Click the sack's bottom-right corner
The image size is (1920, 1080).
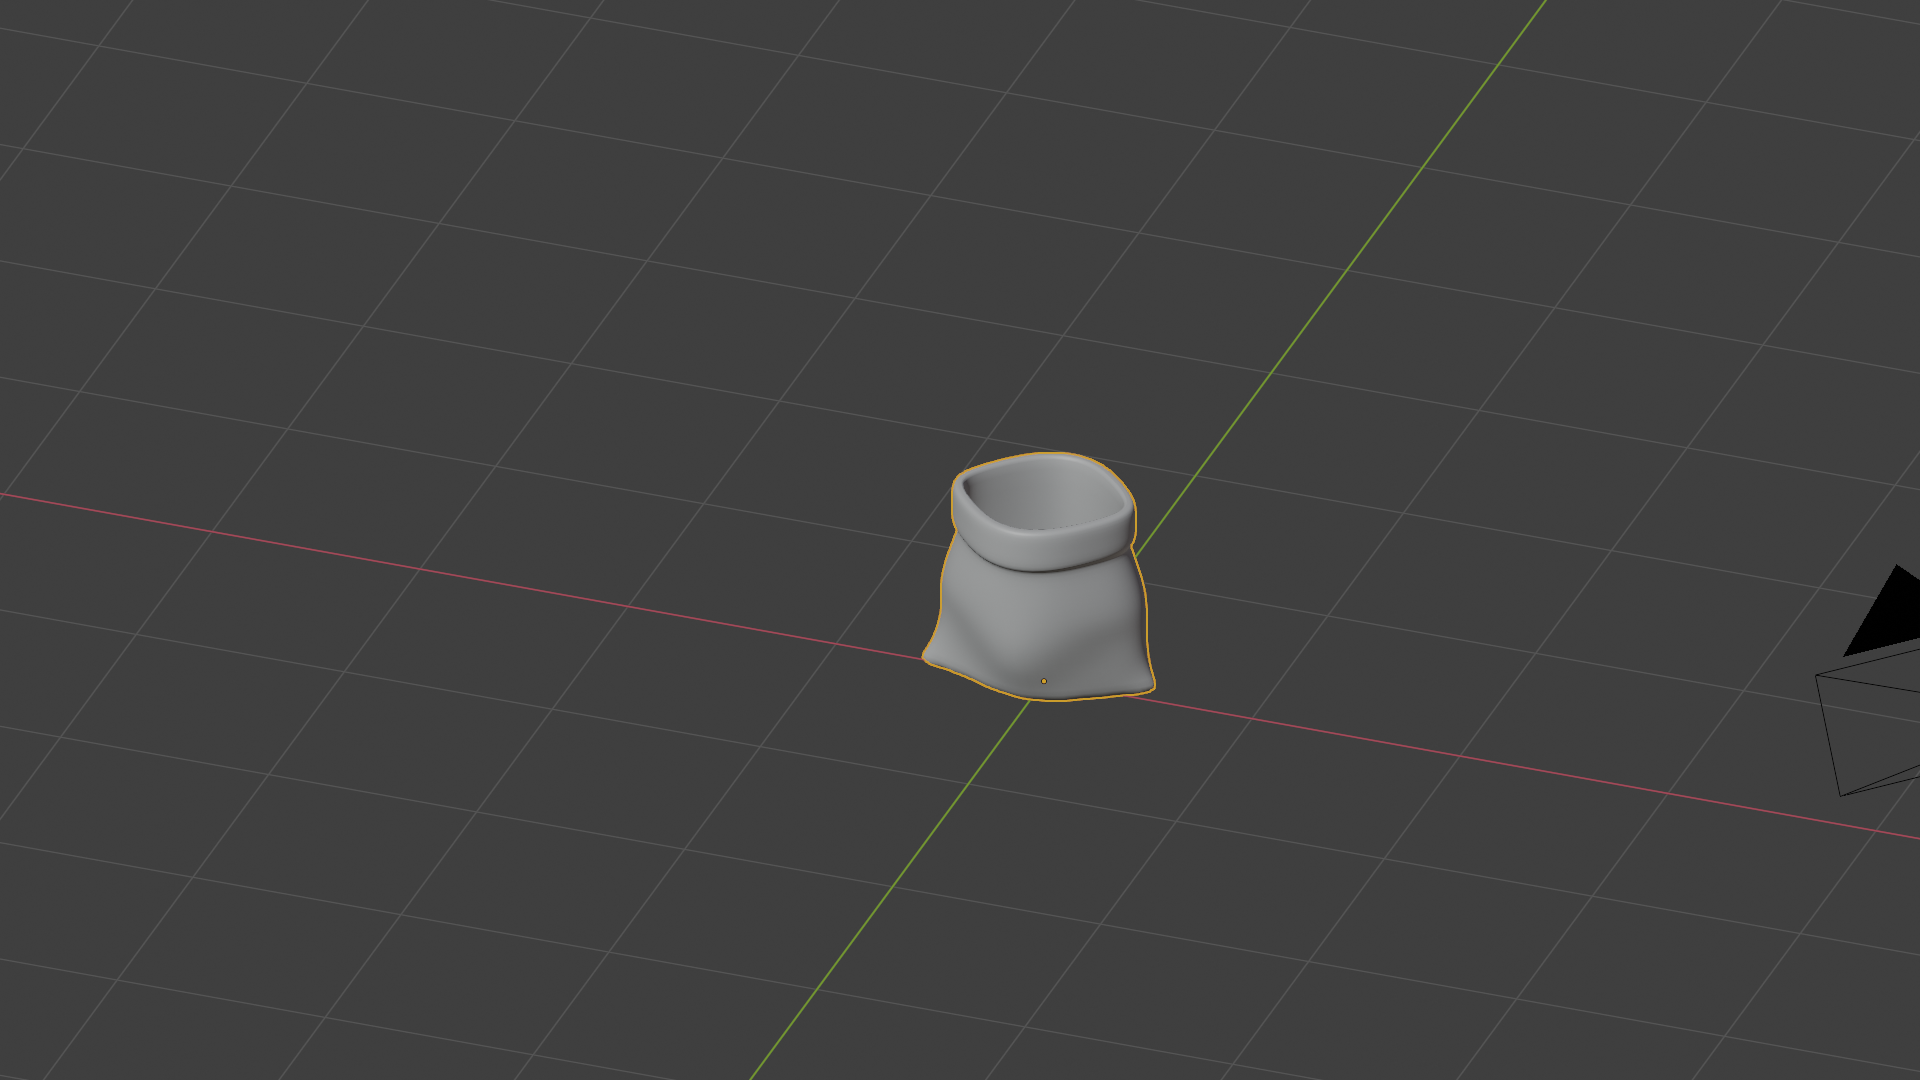[1148, 686]
